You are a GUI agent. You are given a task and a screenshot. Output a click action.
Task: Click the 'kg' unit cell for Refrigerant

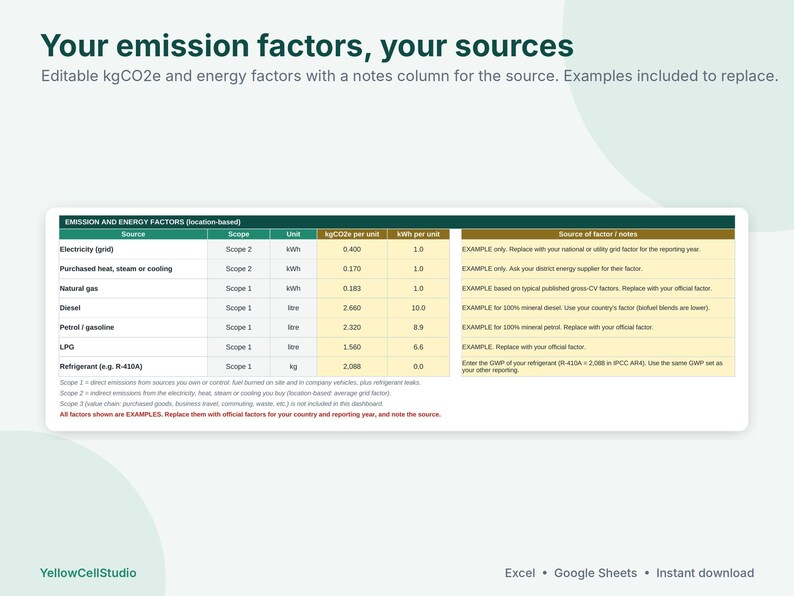293,367
